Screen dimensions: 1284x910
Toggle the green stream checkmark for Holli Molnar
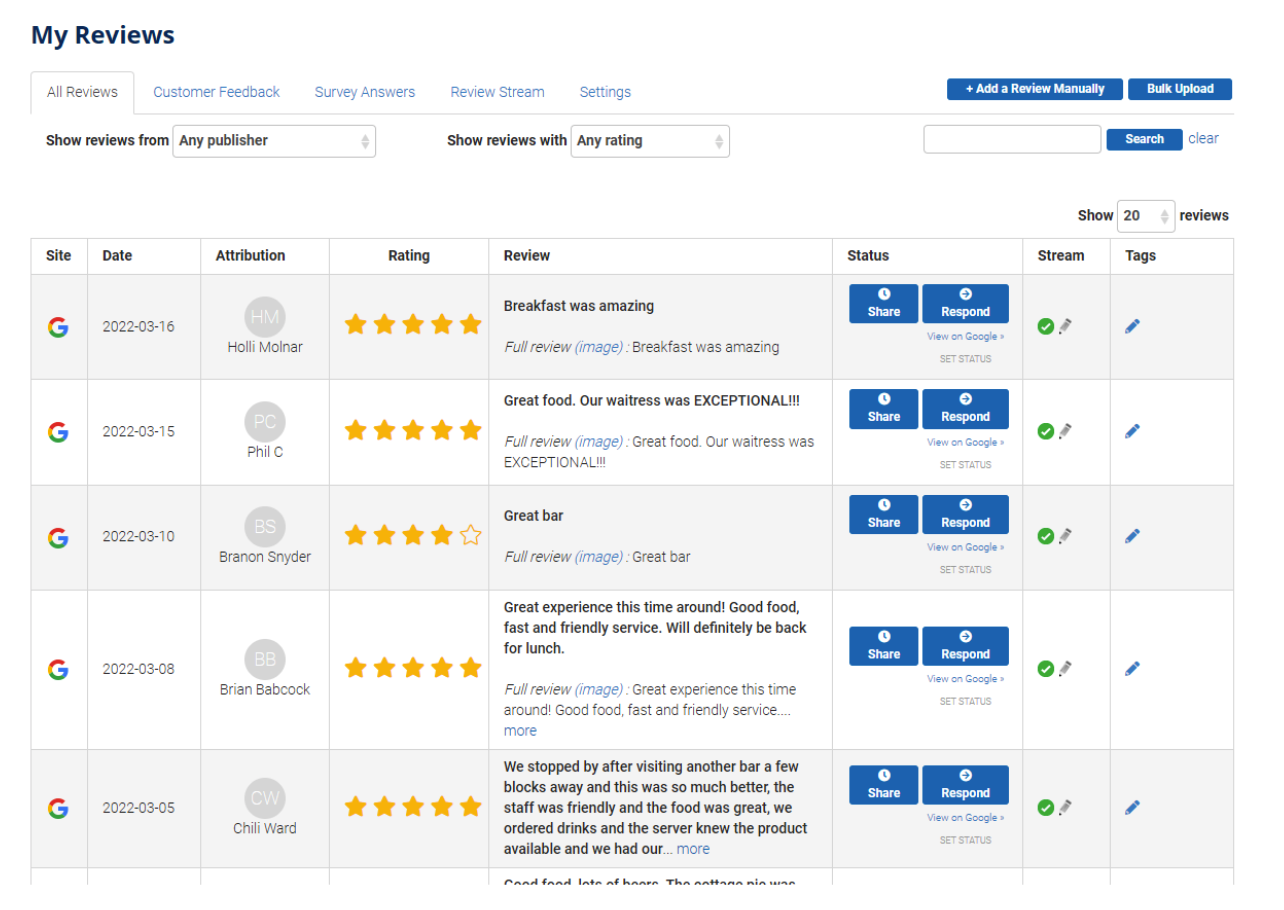click(1046, 326)
